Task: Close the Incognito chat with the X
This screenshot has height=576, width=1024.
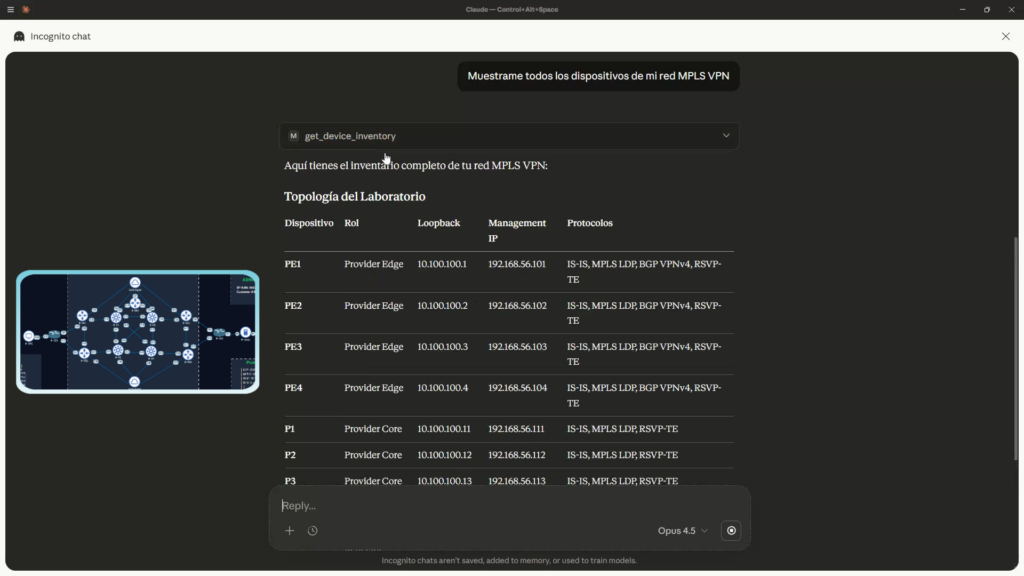Action: click(1006, 36)
